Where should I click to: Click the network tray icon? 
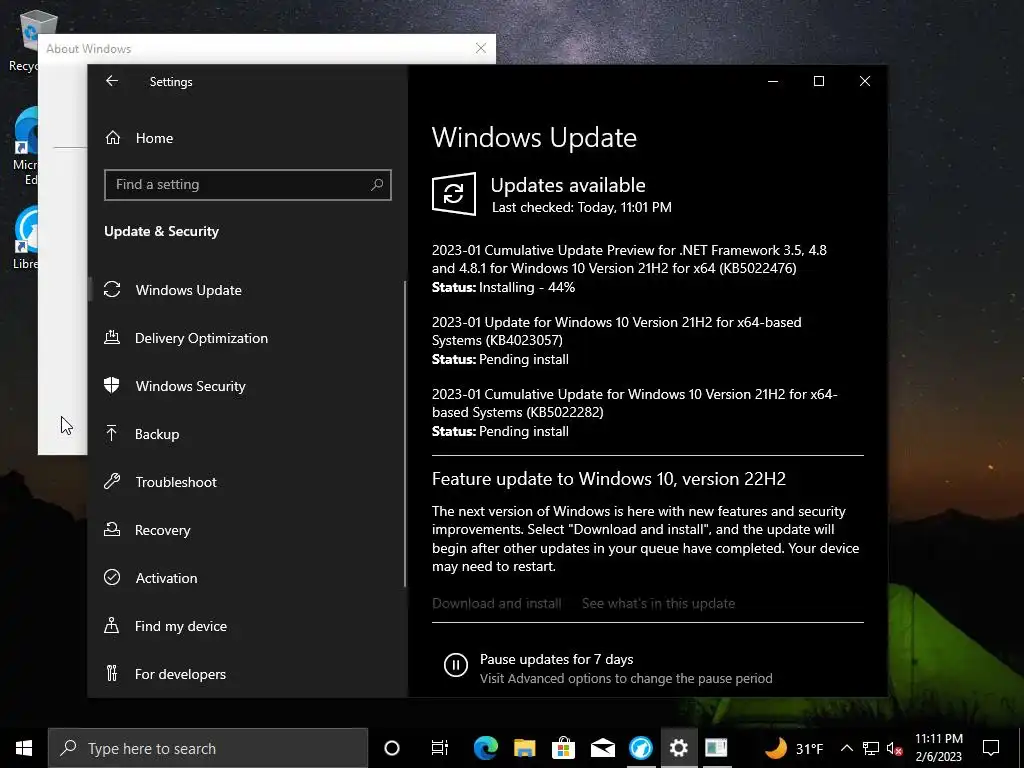click(x=871, y=748)
